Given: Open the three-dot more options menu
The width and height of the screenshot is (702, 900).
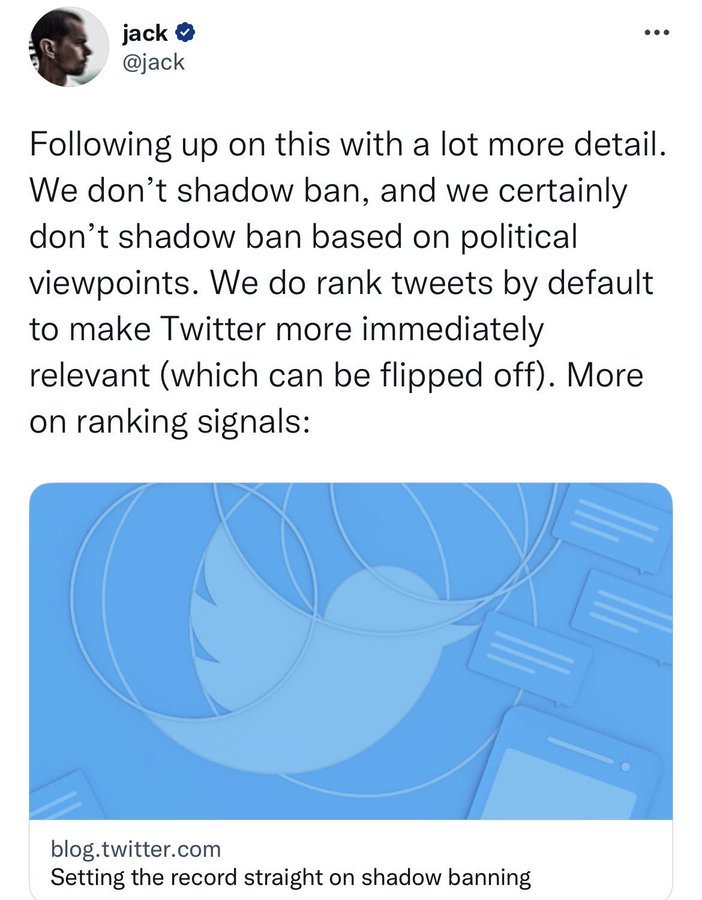Looking at the screenshot, I should tap(656, 33).
